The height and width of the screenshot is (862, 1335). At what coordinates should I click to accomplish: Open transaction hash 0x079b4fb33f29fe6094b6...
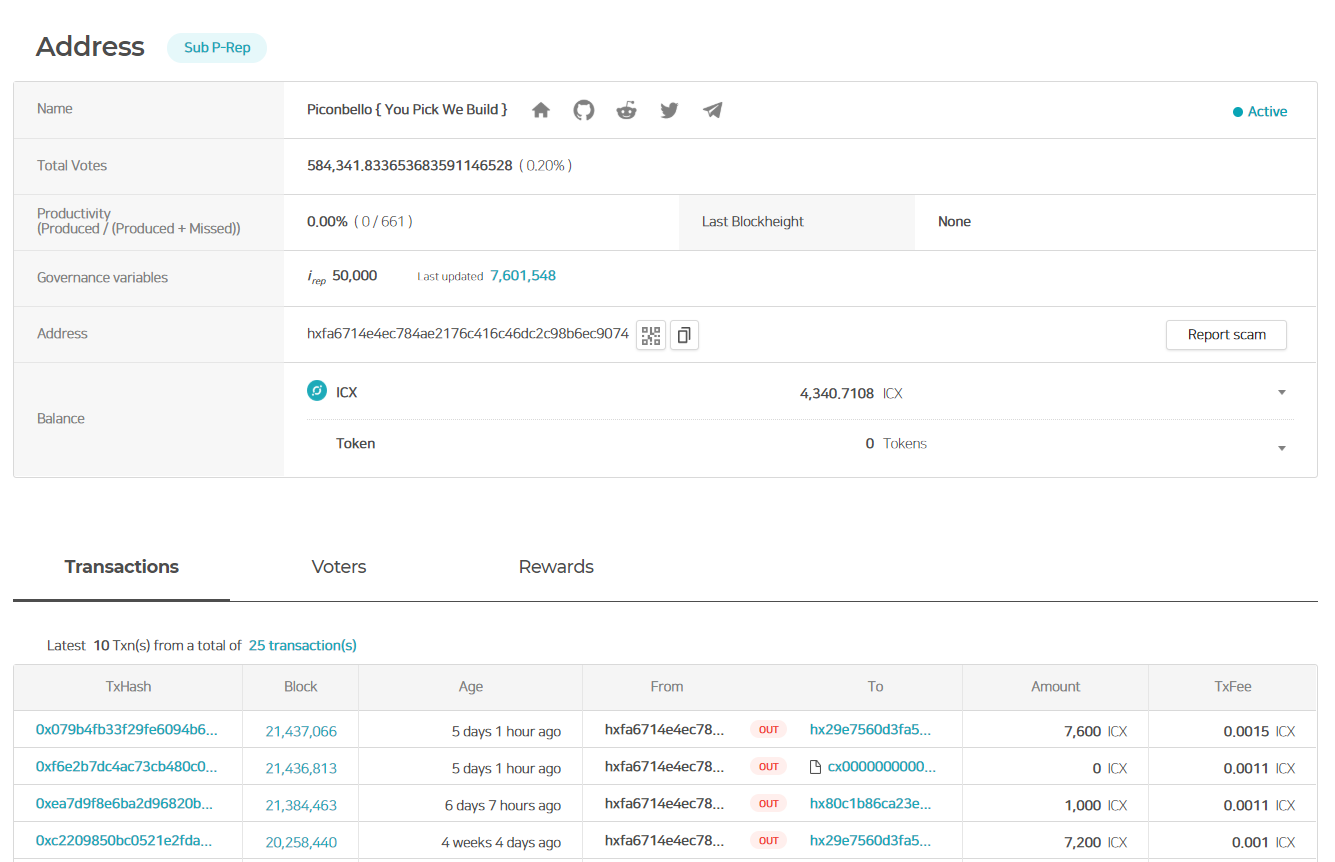point(126,730)
